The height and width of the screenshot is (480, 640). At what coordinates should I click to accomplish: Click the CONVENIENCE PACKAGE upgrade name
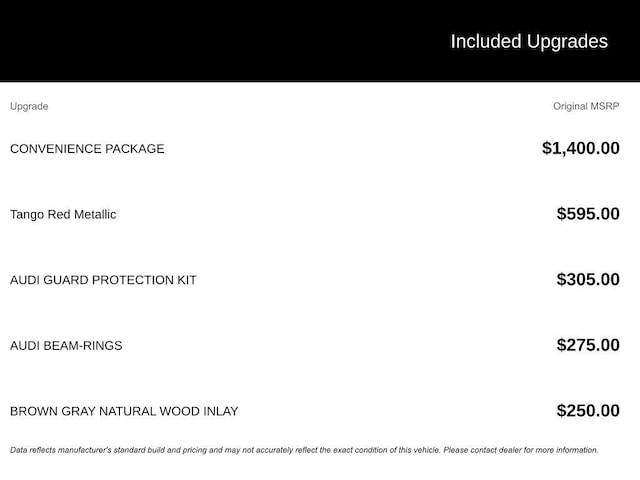pos(87,149)
